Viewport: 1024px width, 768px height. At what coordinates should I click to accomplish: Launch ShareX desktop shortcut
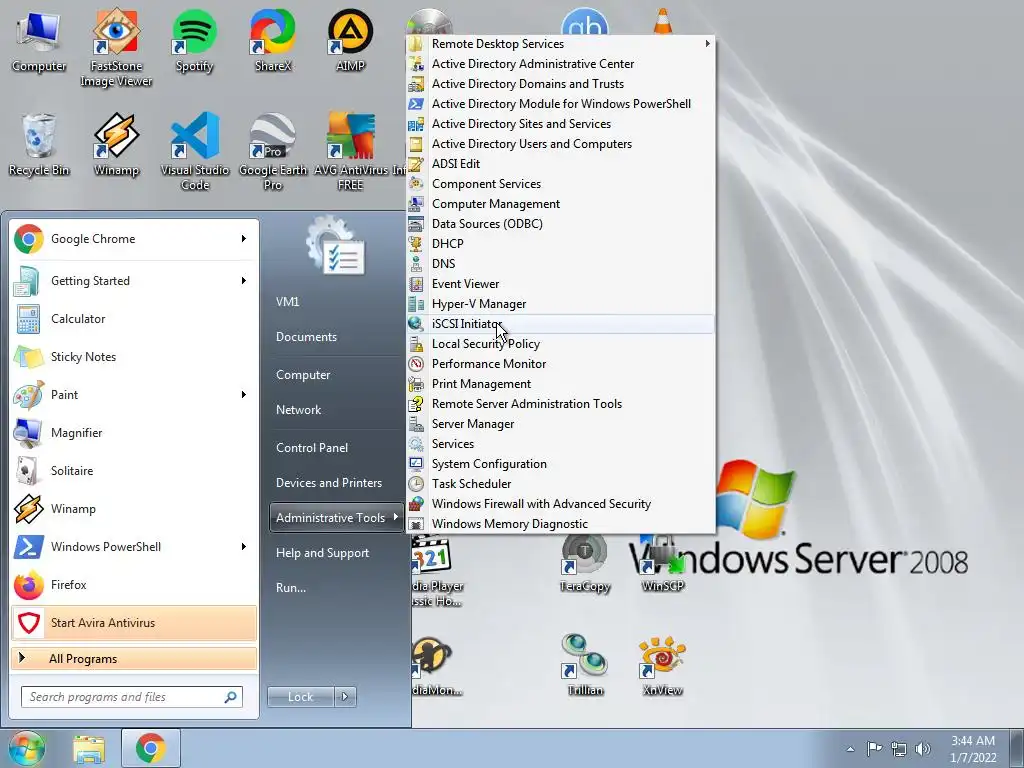pos(272,41)
